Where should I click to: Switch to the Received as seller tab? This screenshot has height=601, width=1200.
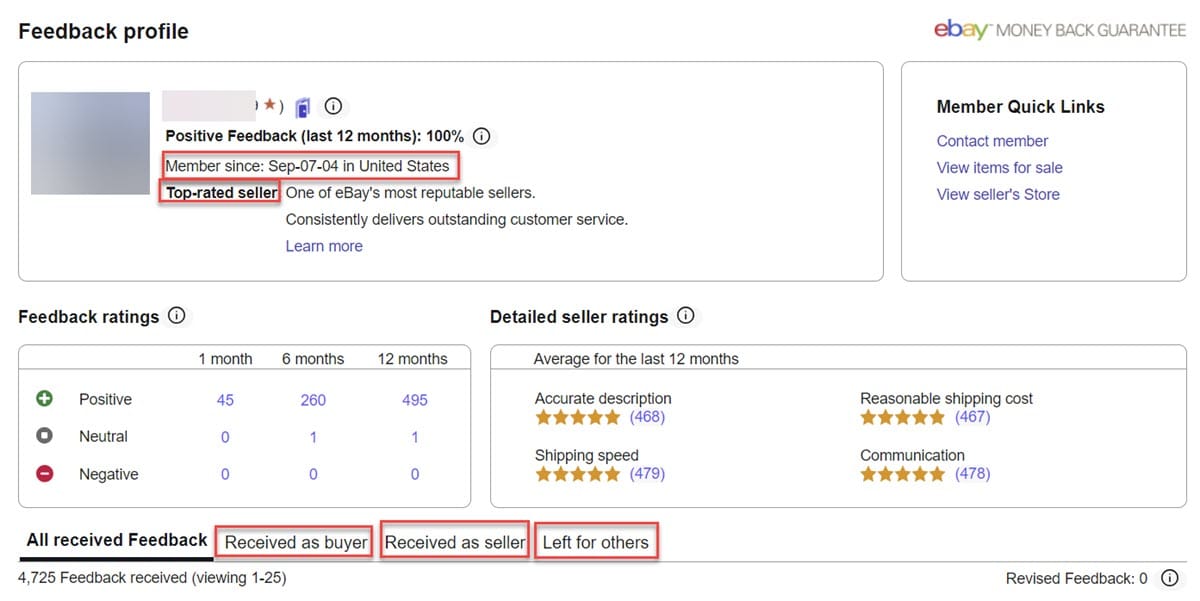tap(455, 542)
